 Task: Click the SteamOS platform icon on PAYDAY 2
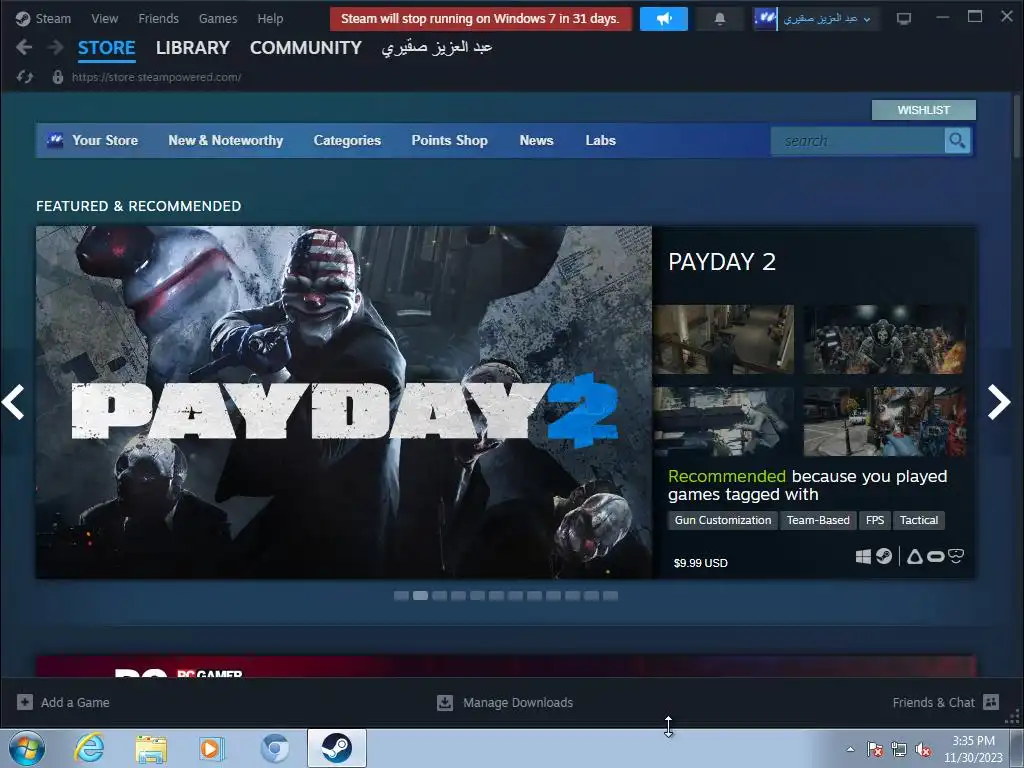point(884,556)
